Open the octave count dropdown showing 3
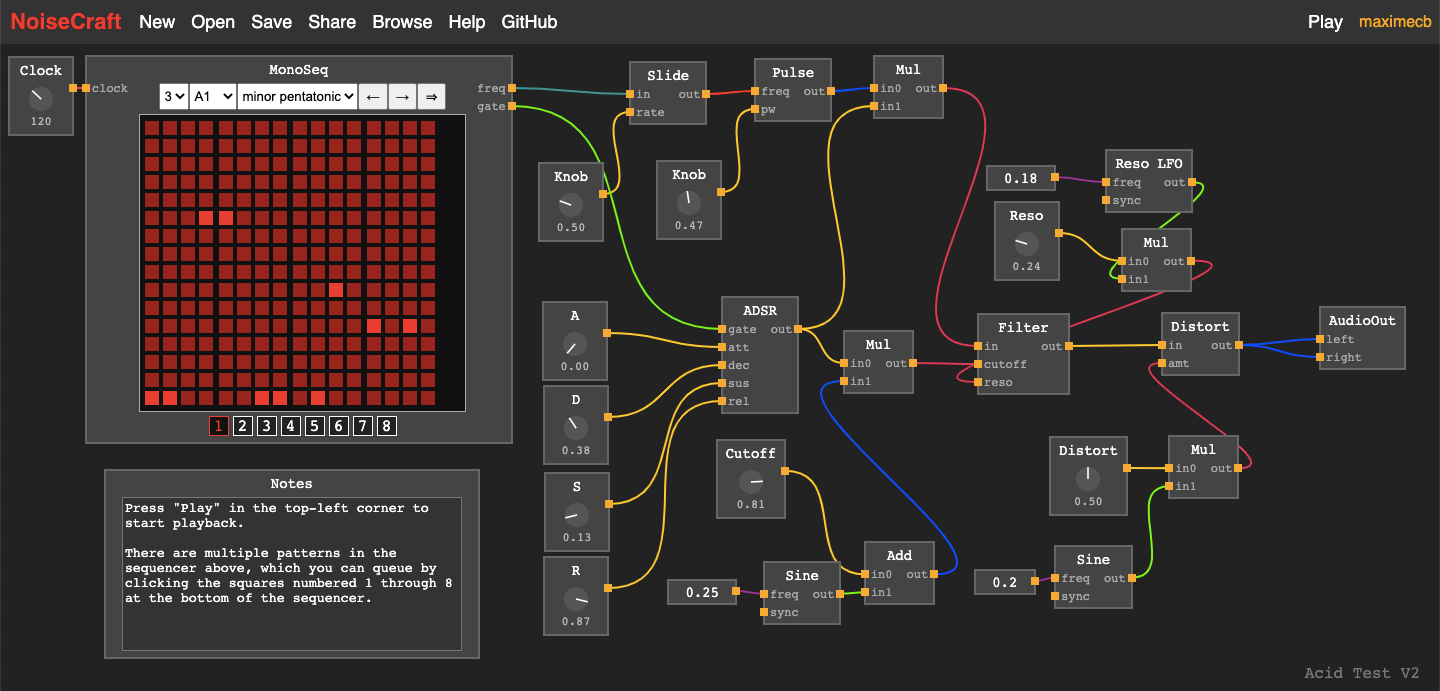This screenshot has height=691, width=1440. tap(172, 96)
